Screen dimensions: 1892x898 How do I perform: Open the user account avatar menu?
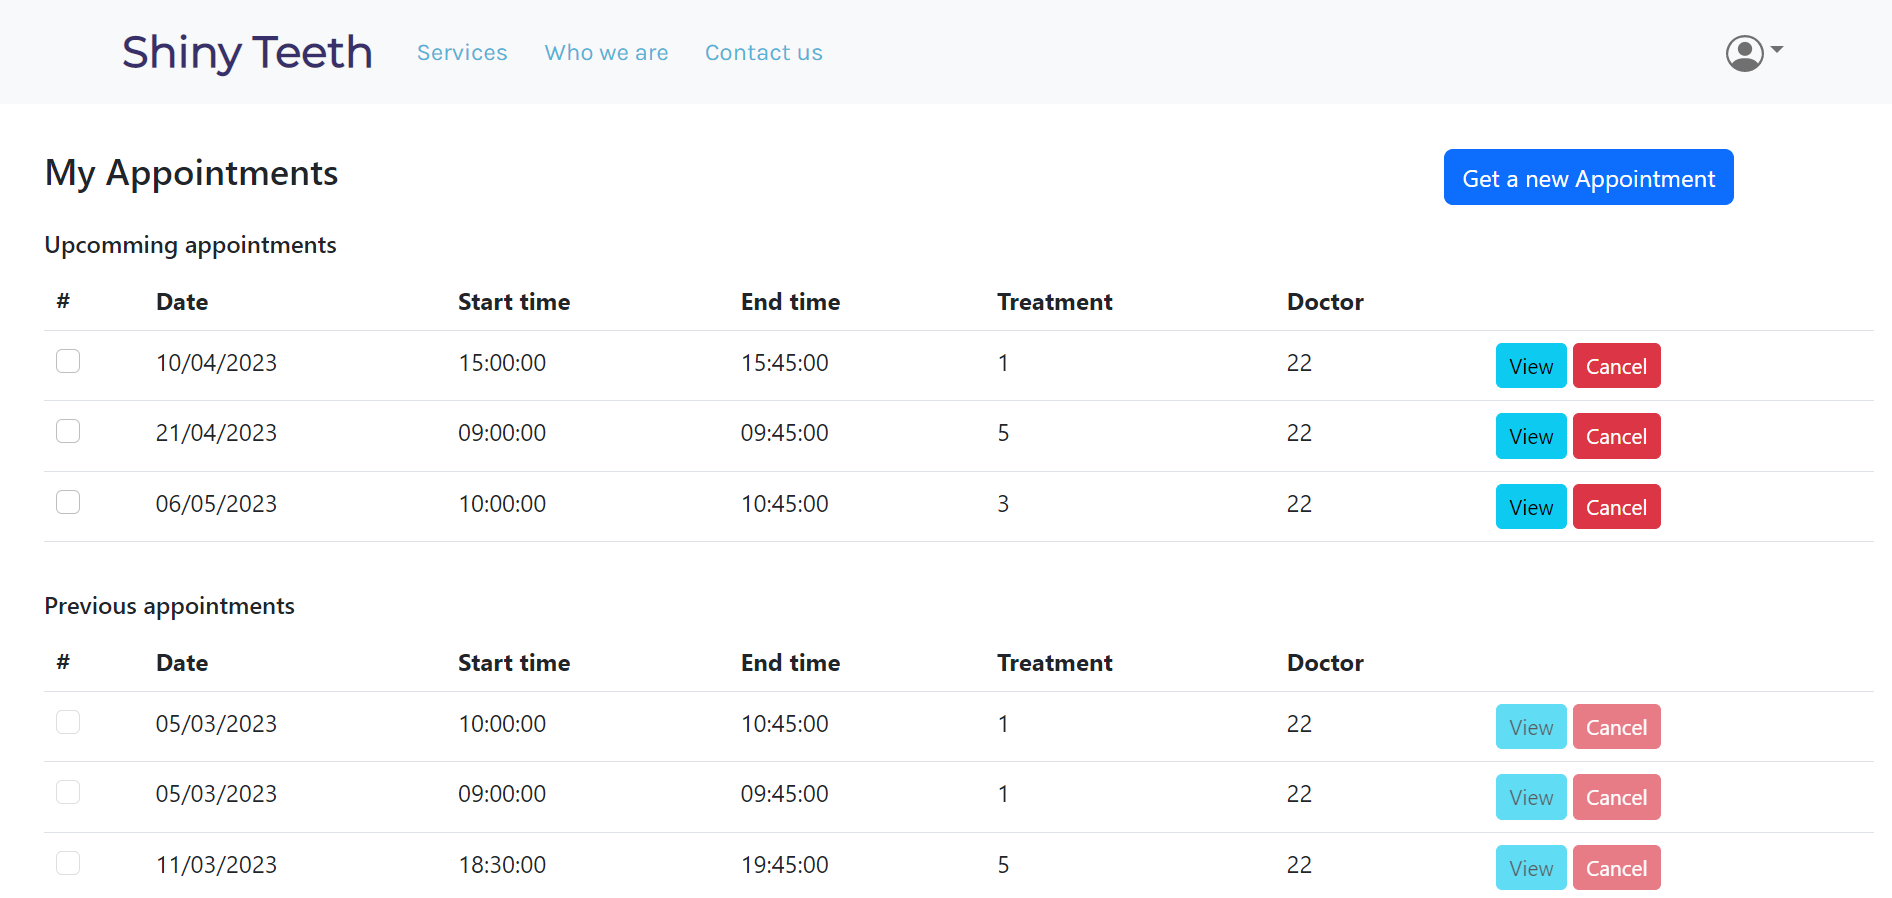pos(1744,53)
